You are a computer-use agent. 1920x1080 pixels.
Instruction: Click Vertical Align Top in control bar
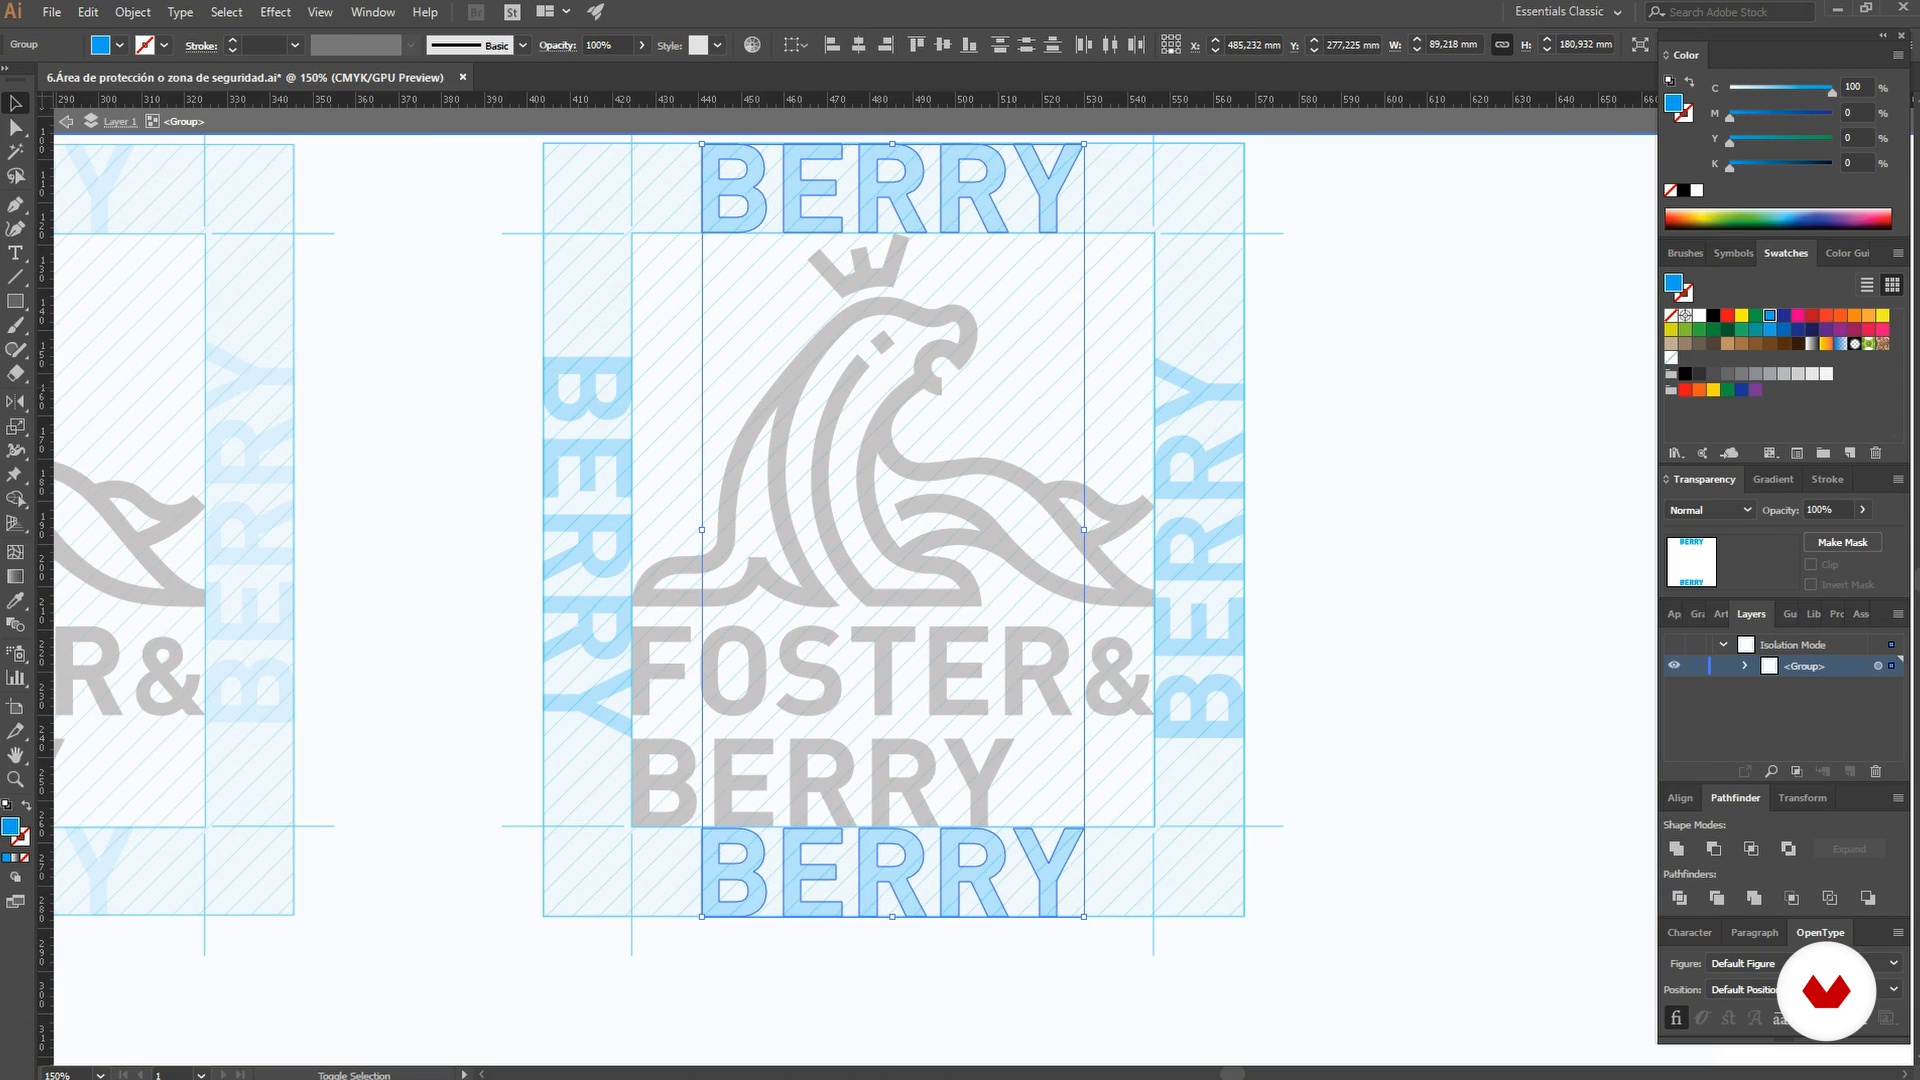pos(916,45)
